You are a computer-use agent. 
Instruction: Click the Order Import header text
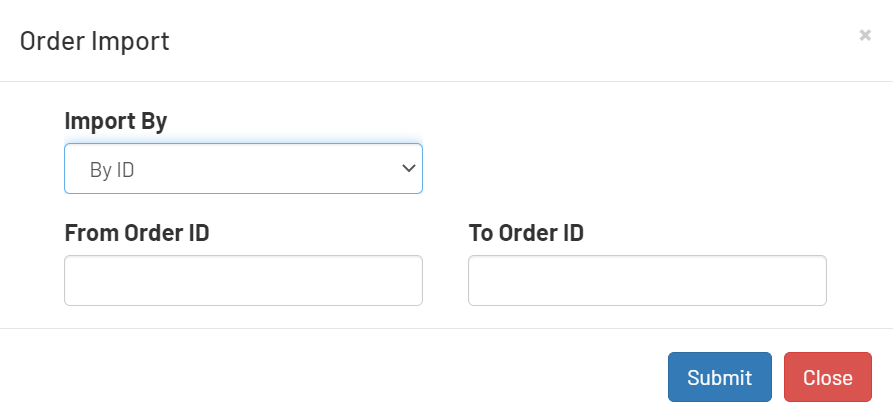click(95, 41)
